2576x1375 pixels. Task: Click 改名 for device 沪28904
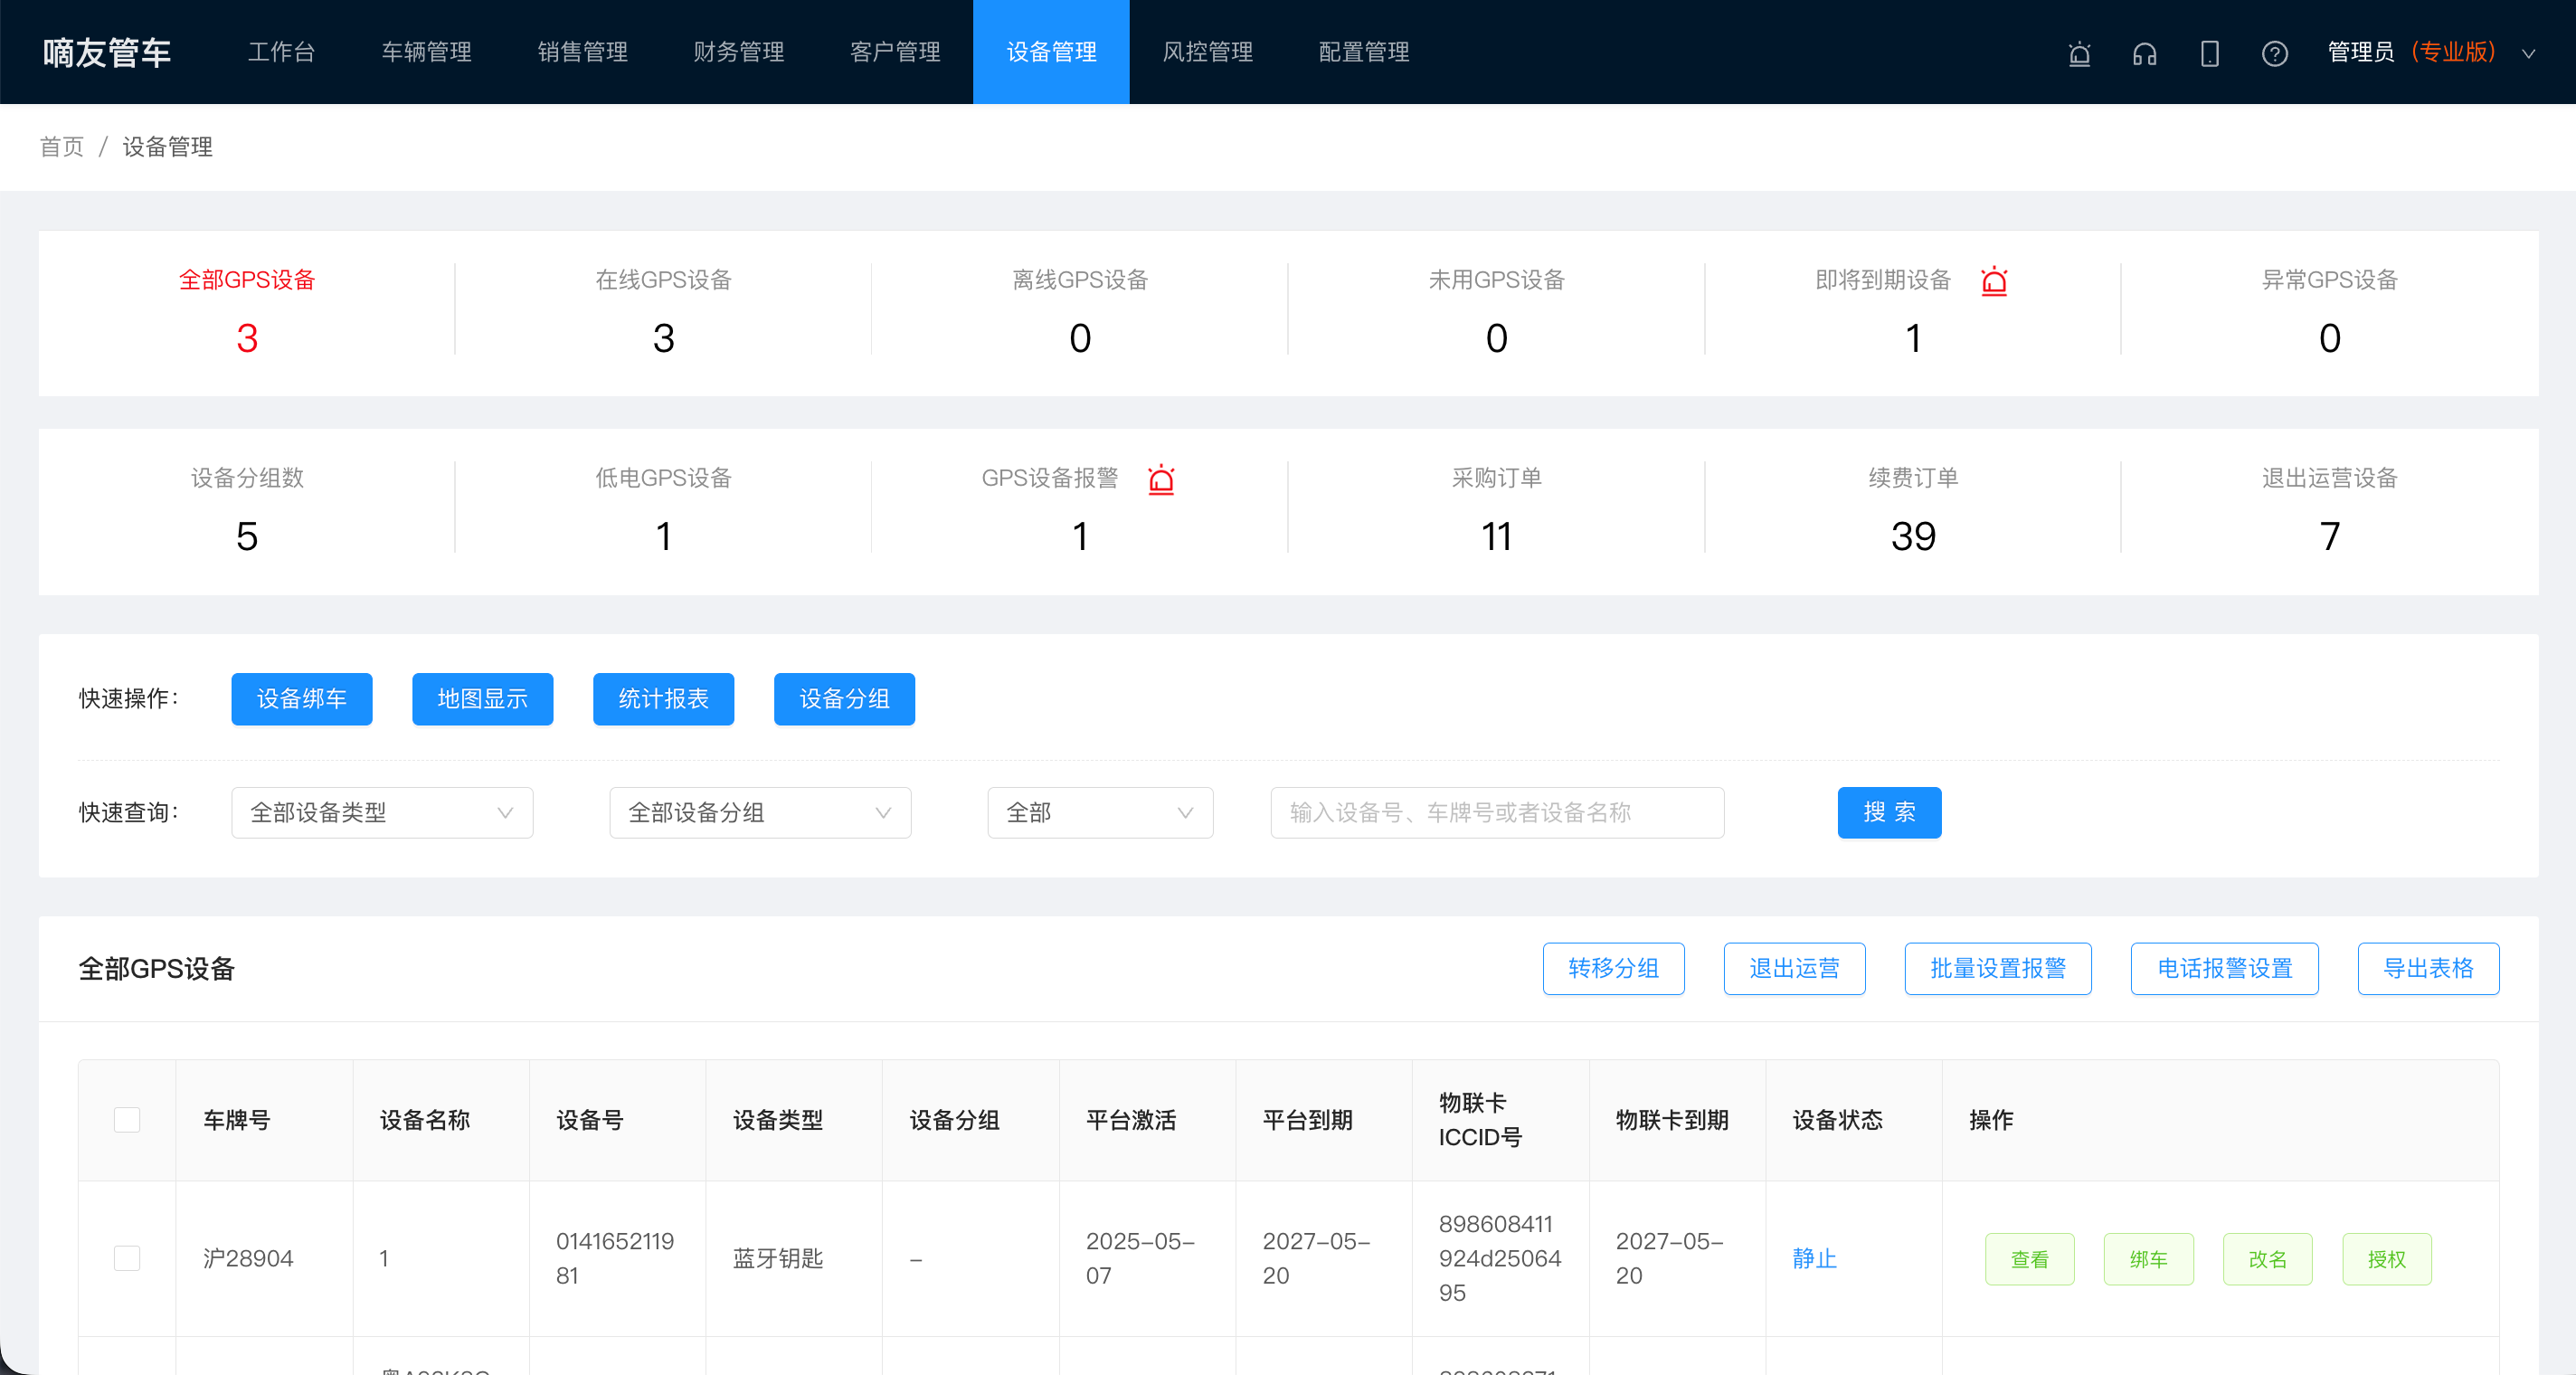[2268, 1258]
